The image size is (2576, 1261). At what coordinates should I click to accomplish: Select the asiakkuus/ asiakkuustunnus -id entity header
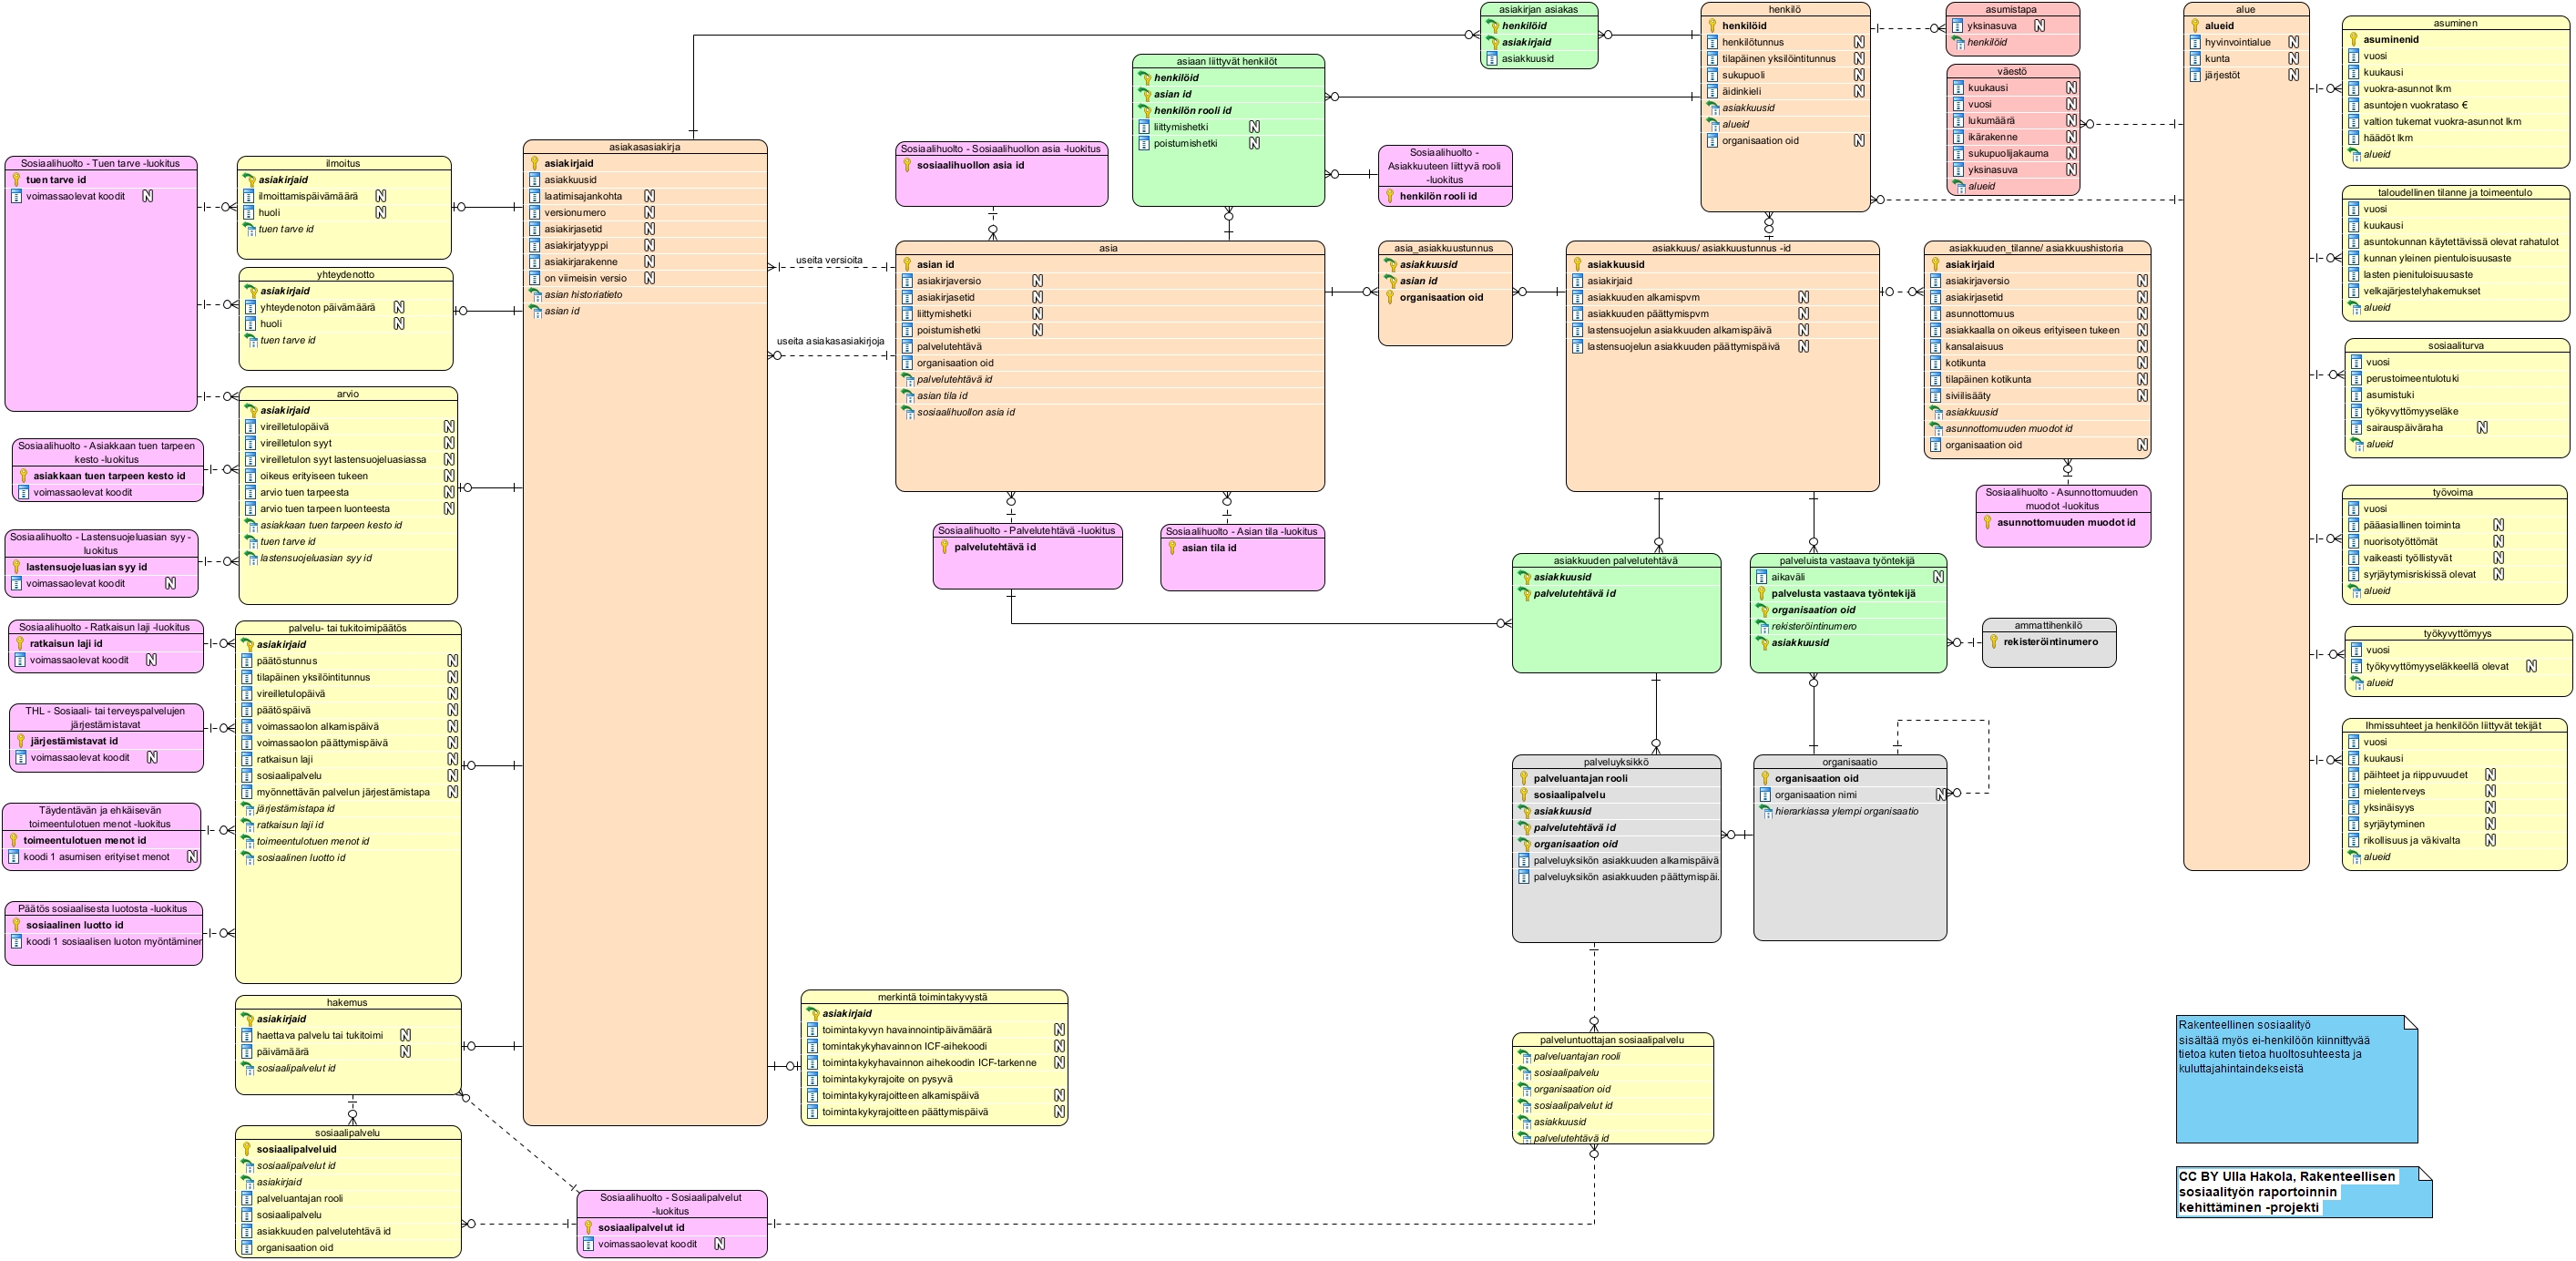1721,248
